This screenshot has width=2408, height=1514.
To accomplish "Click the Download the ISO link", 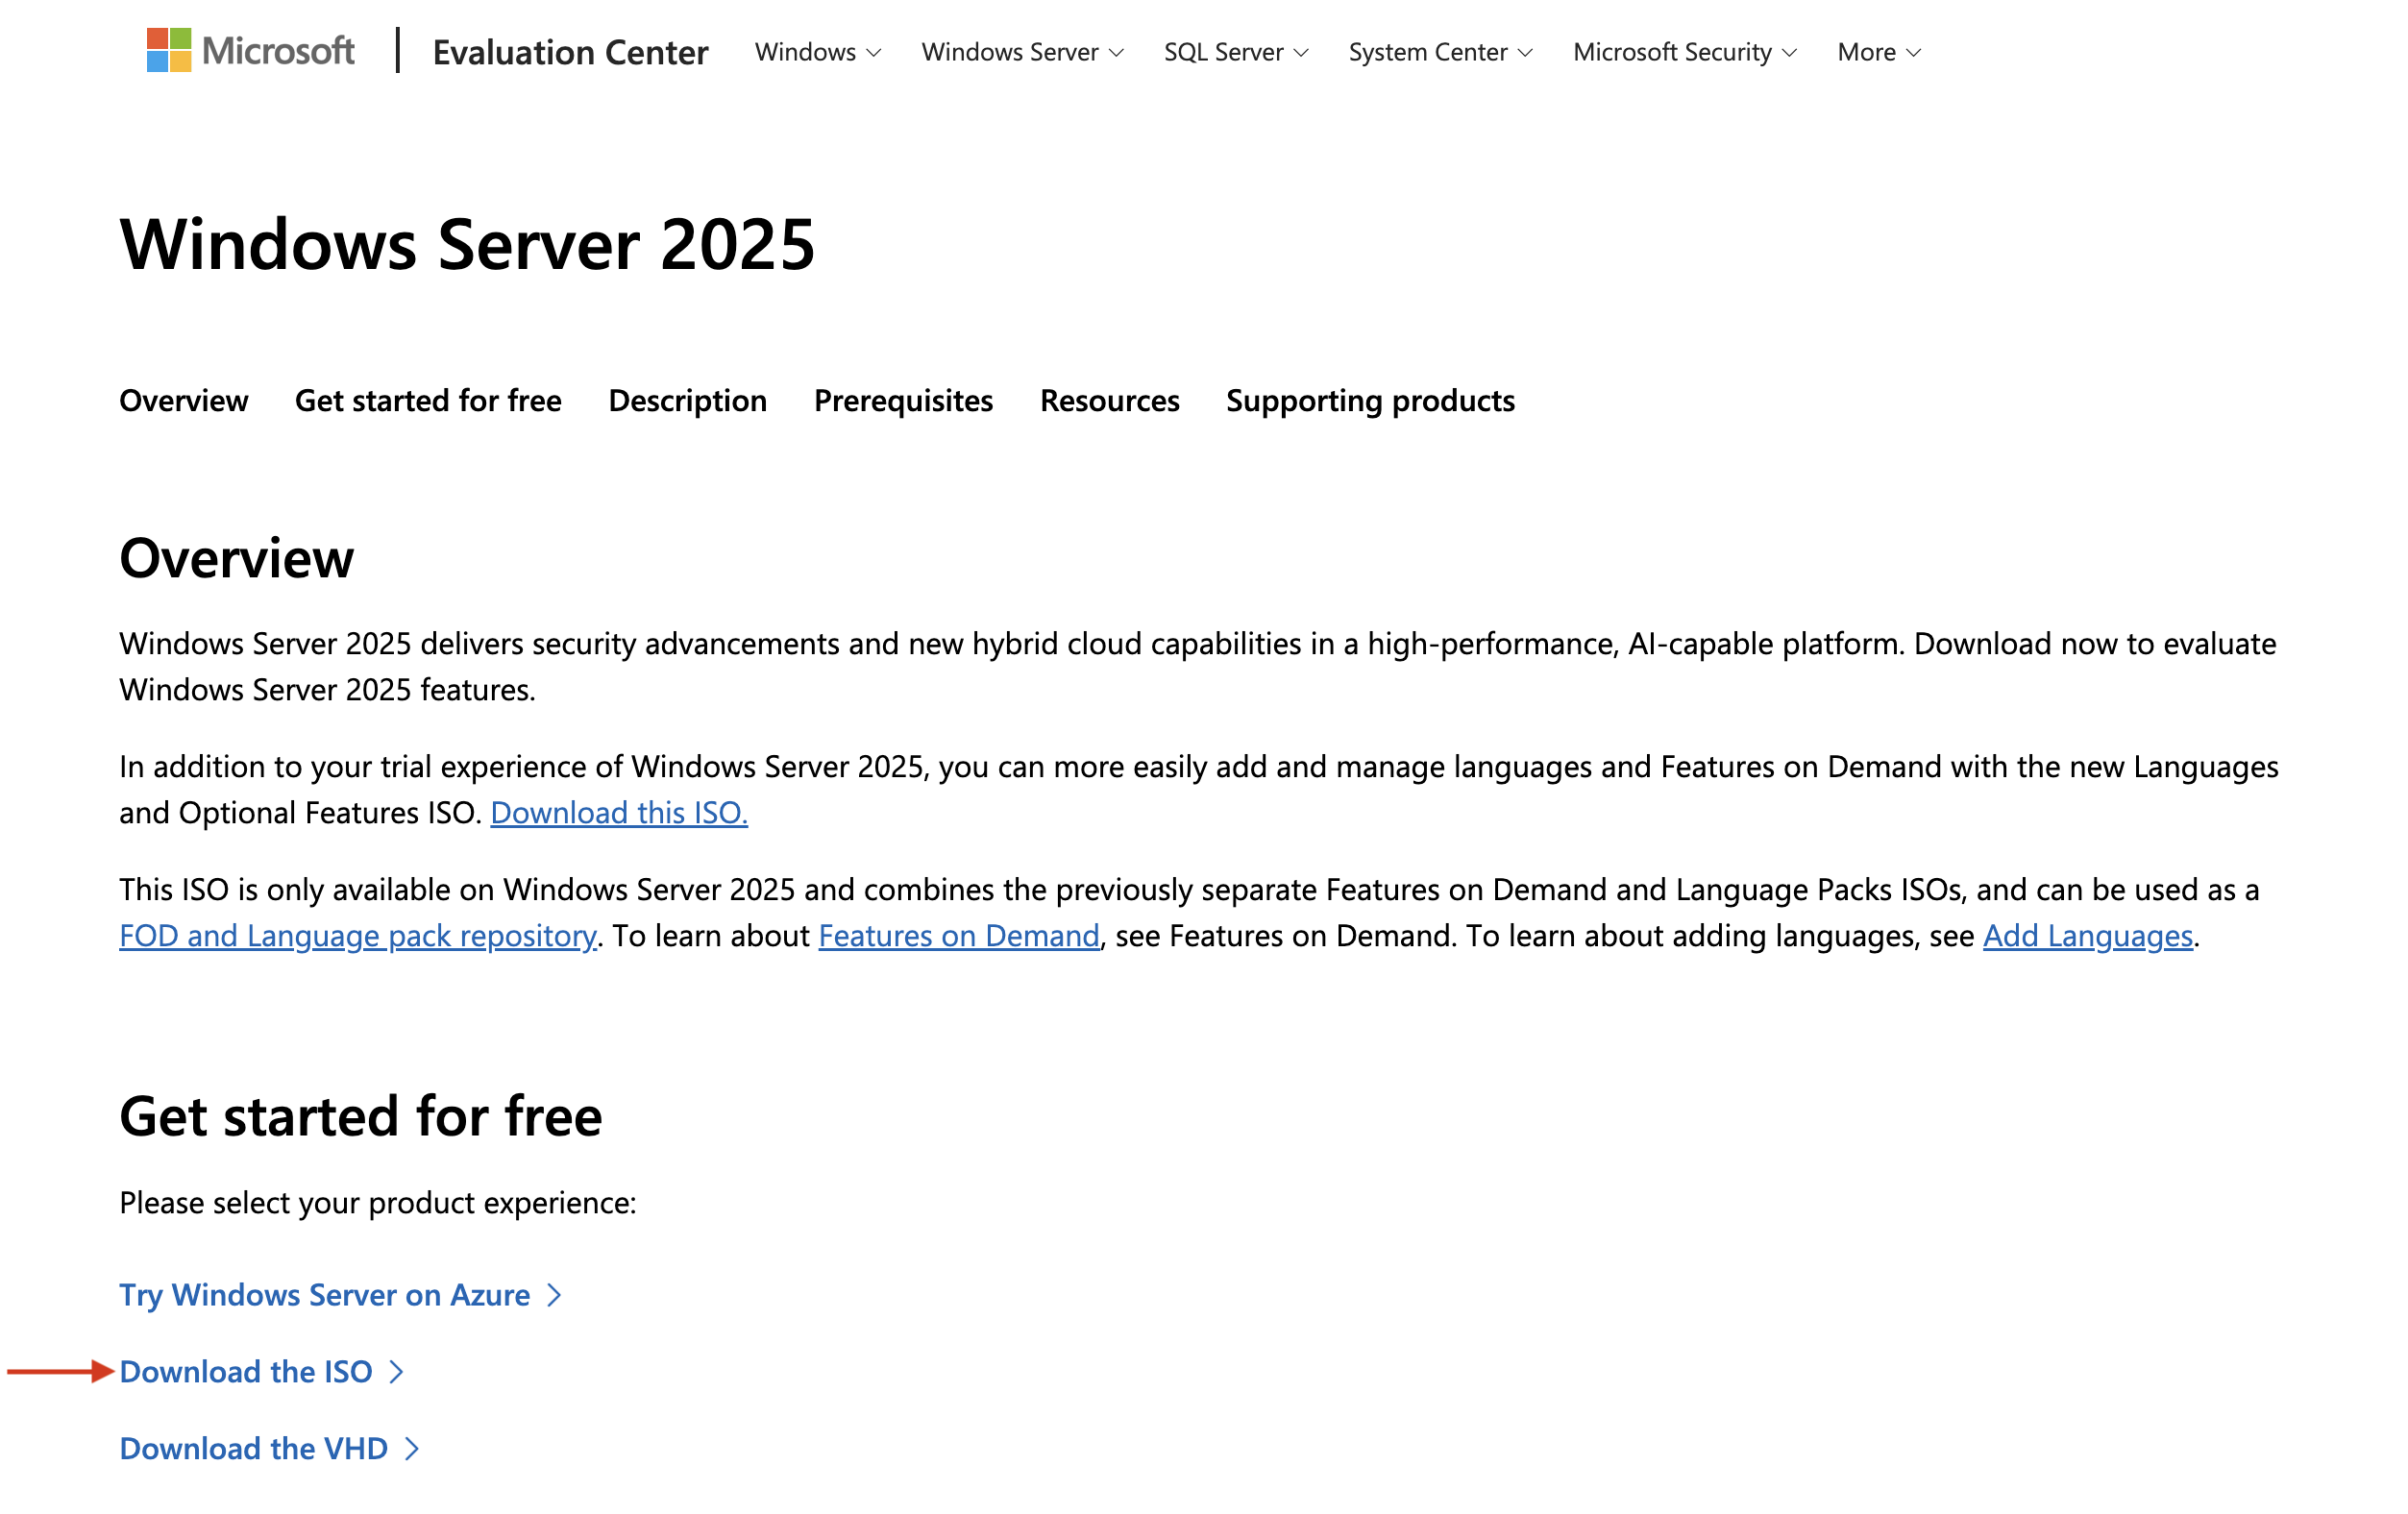I will [261, 1371].
